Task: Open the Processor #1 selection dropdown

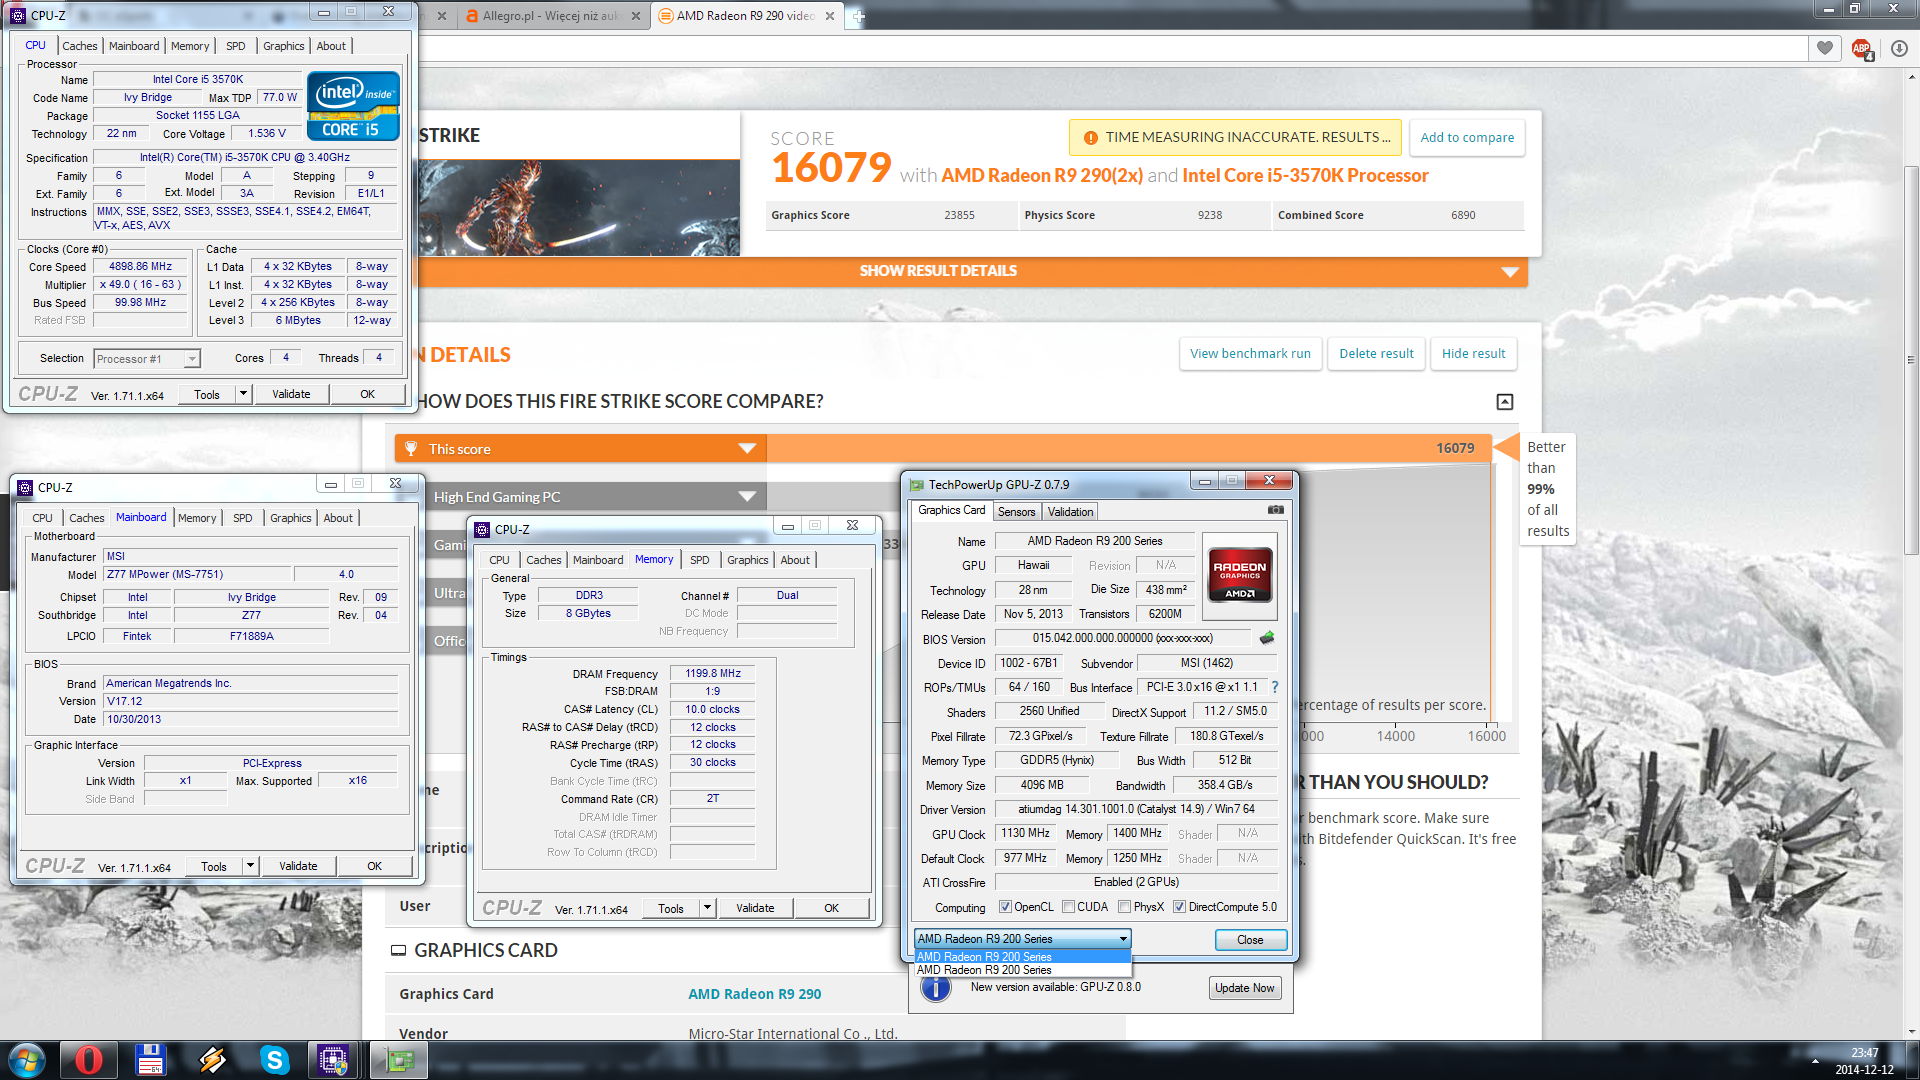Action: (x=147, y=359)
